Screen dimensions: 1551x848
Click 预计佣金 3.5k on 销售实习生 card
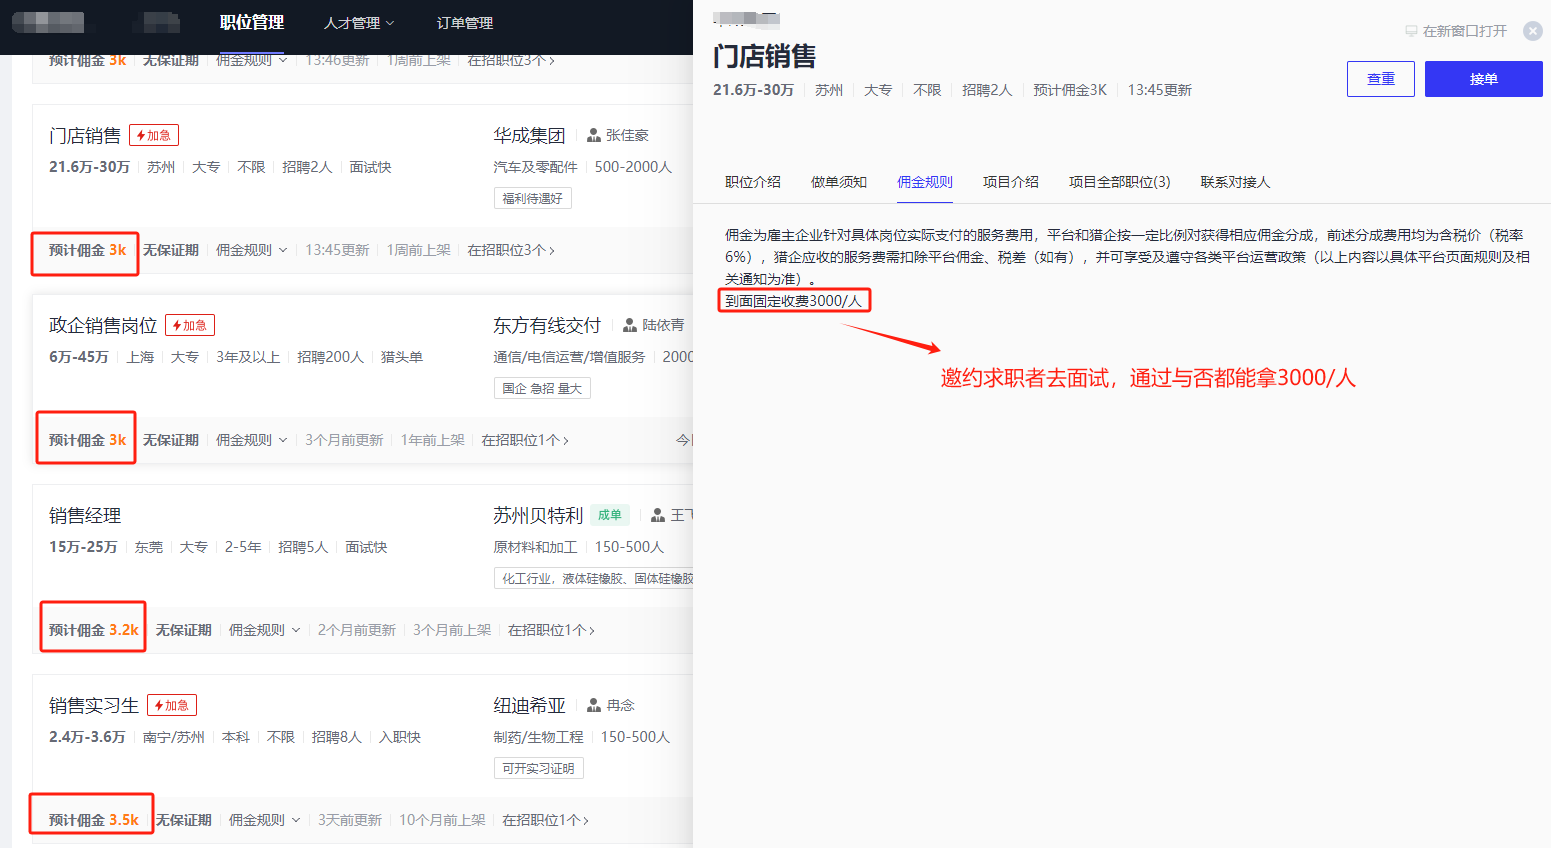(x=94, y=820)
